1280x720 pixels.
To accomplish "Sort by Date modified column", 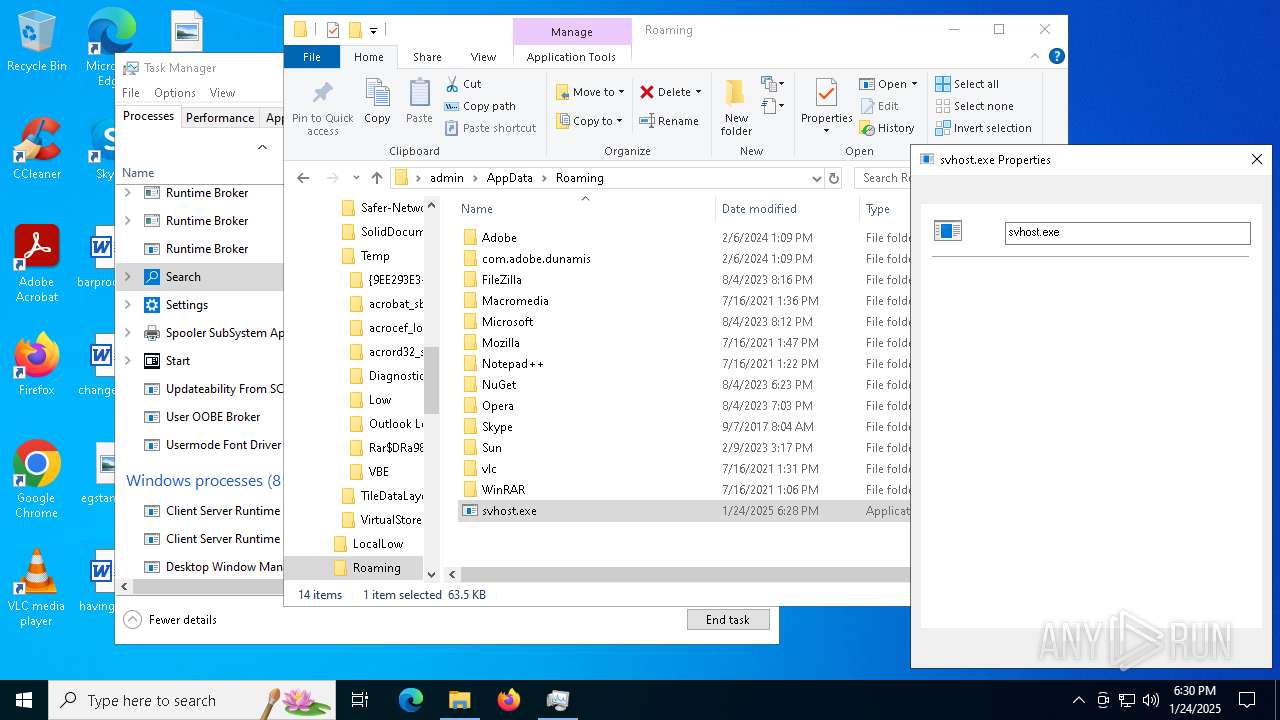I will tap(759, 209).
